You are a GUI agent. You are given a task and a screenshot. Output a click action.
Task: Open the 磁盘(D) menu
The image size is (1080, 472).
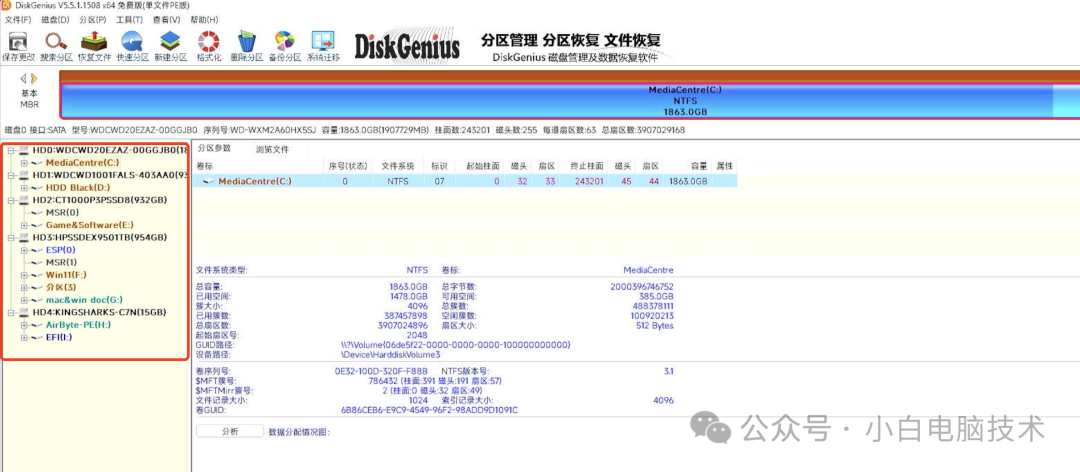[55, 19]
